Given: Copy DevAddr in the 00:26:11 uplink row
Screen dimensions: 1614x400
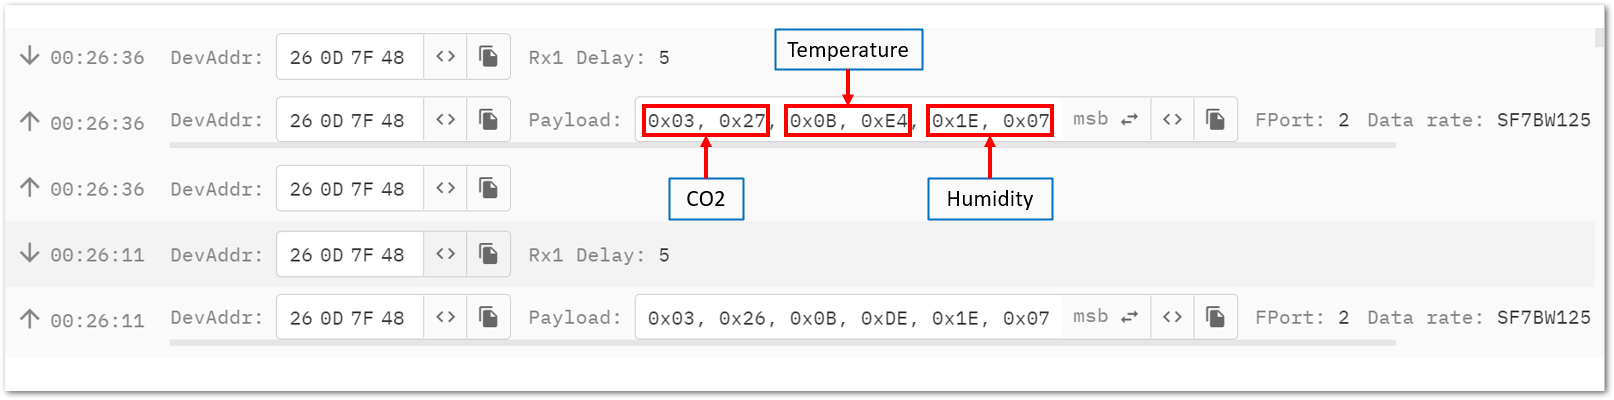Looking at the screenshot, I should pyautogui.click(x=488, y=318).
